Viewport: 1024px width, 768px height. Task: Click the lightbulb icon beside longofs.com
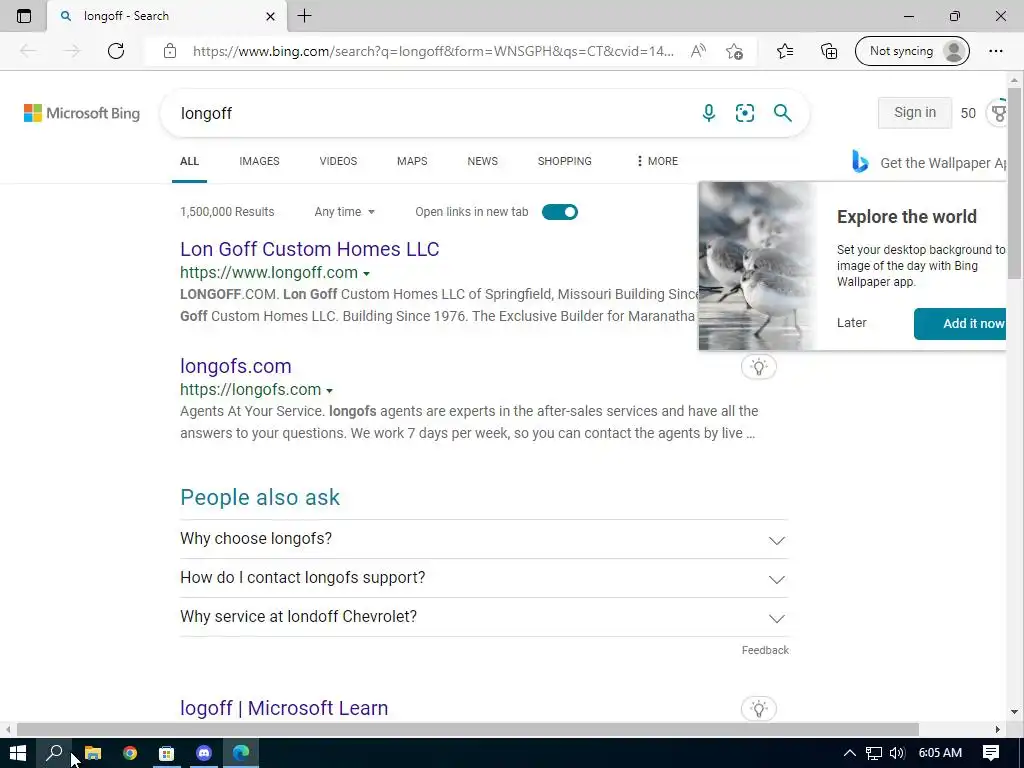(758, 366)
